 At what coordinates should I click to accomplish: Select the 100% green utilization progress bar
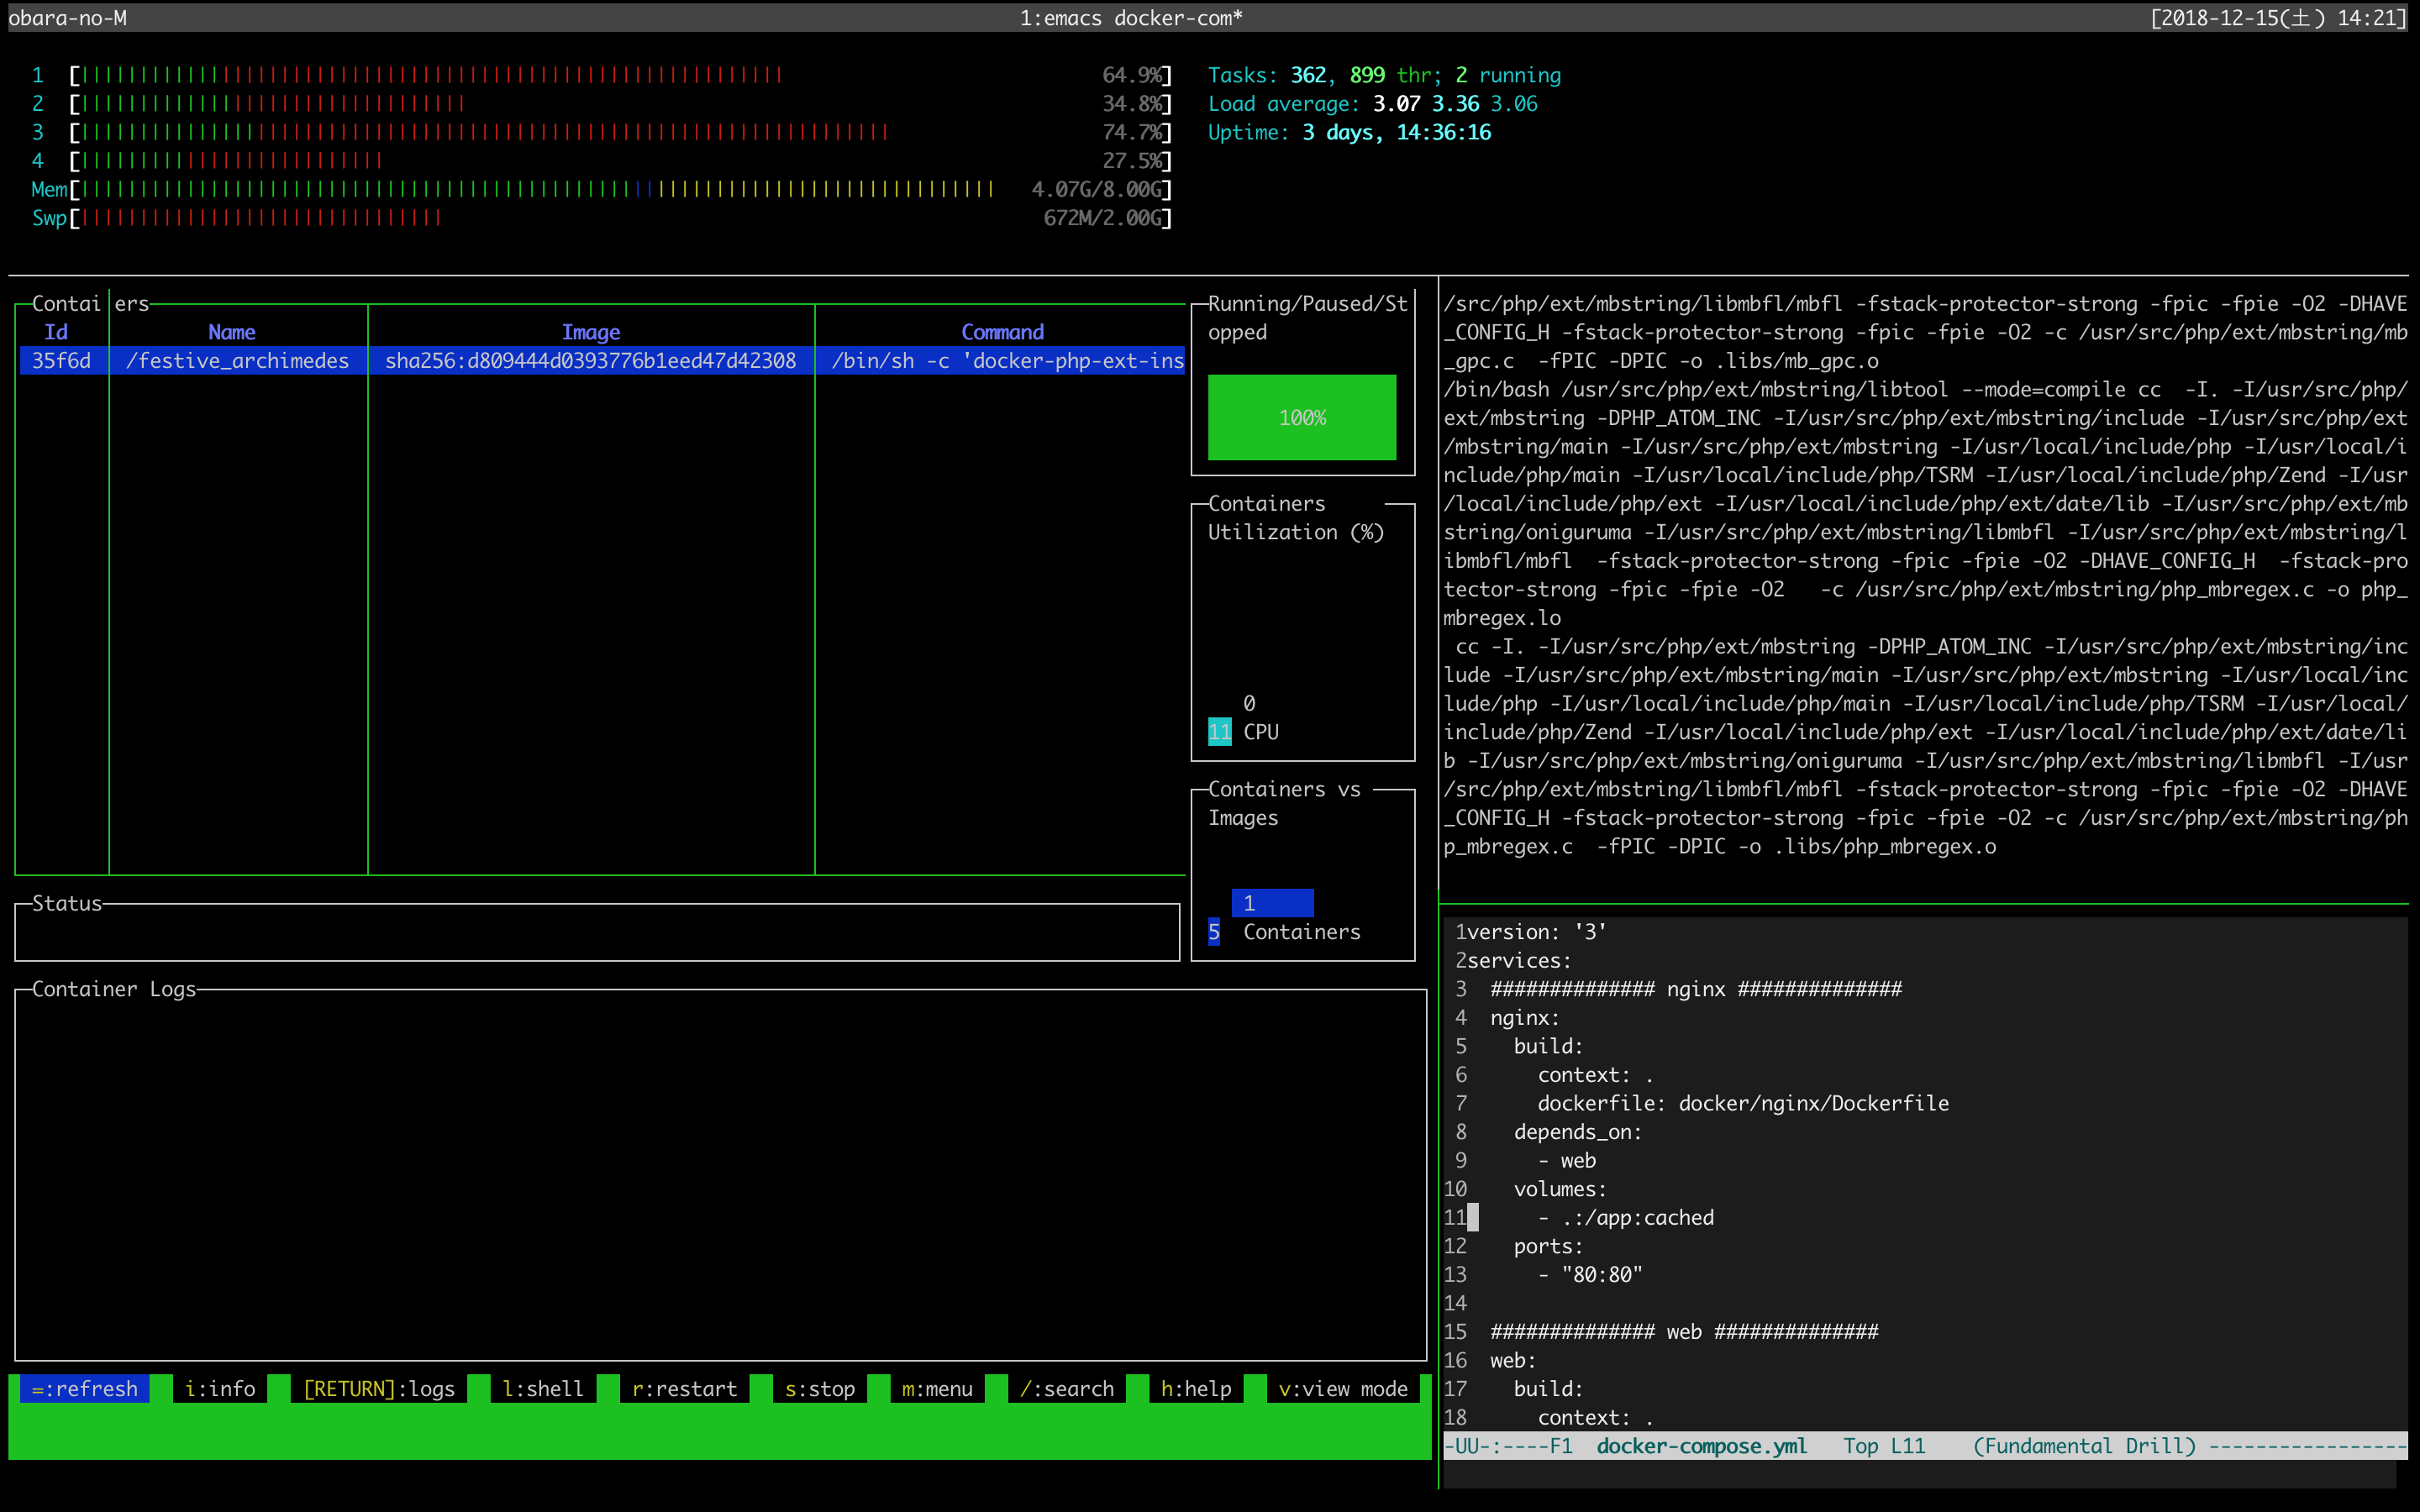click(1302, 418)
